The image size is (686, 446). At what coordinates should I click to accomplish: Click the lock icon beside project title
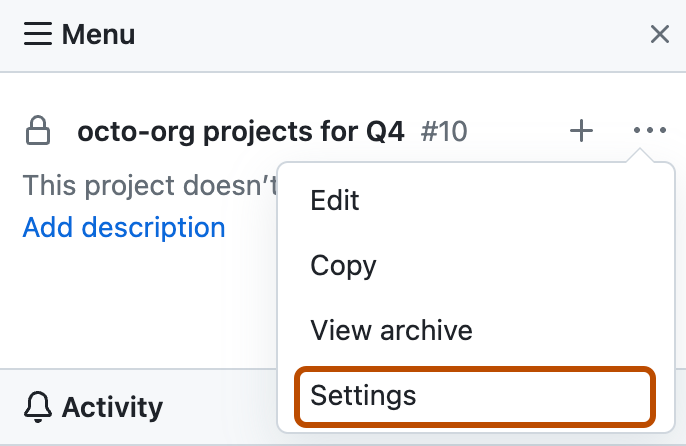tap(38, 131)
